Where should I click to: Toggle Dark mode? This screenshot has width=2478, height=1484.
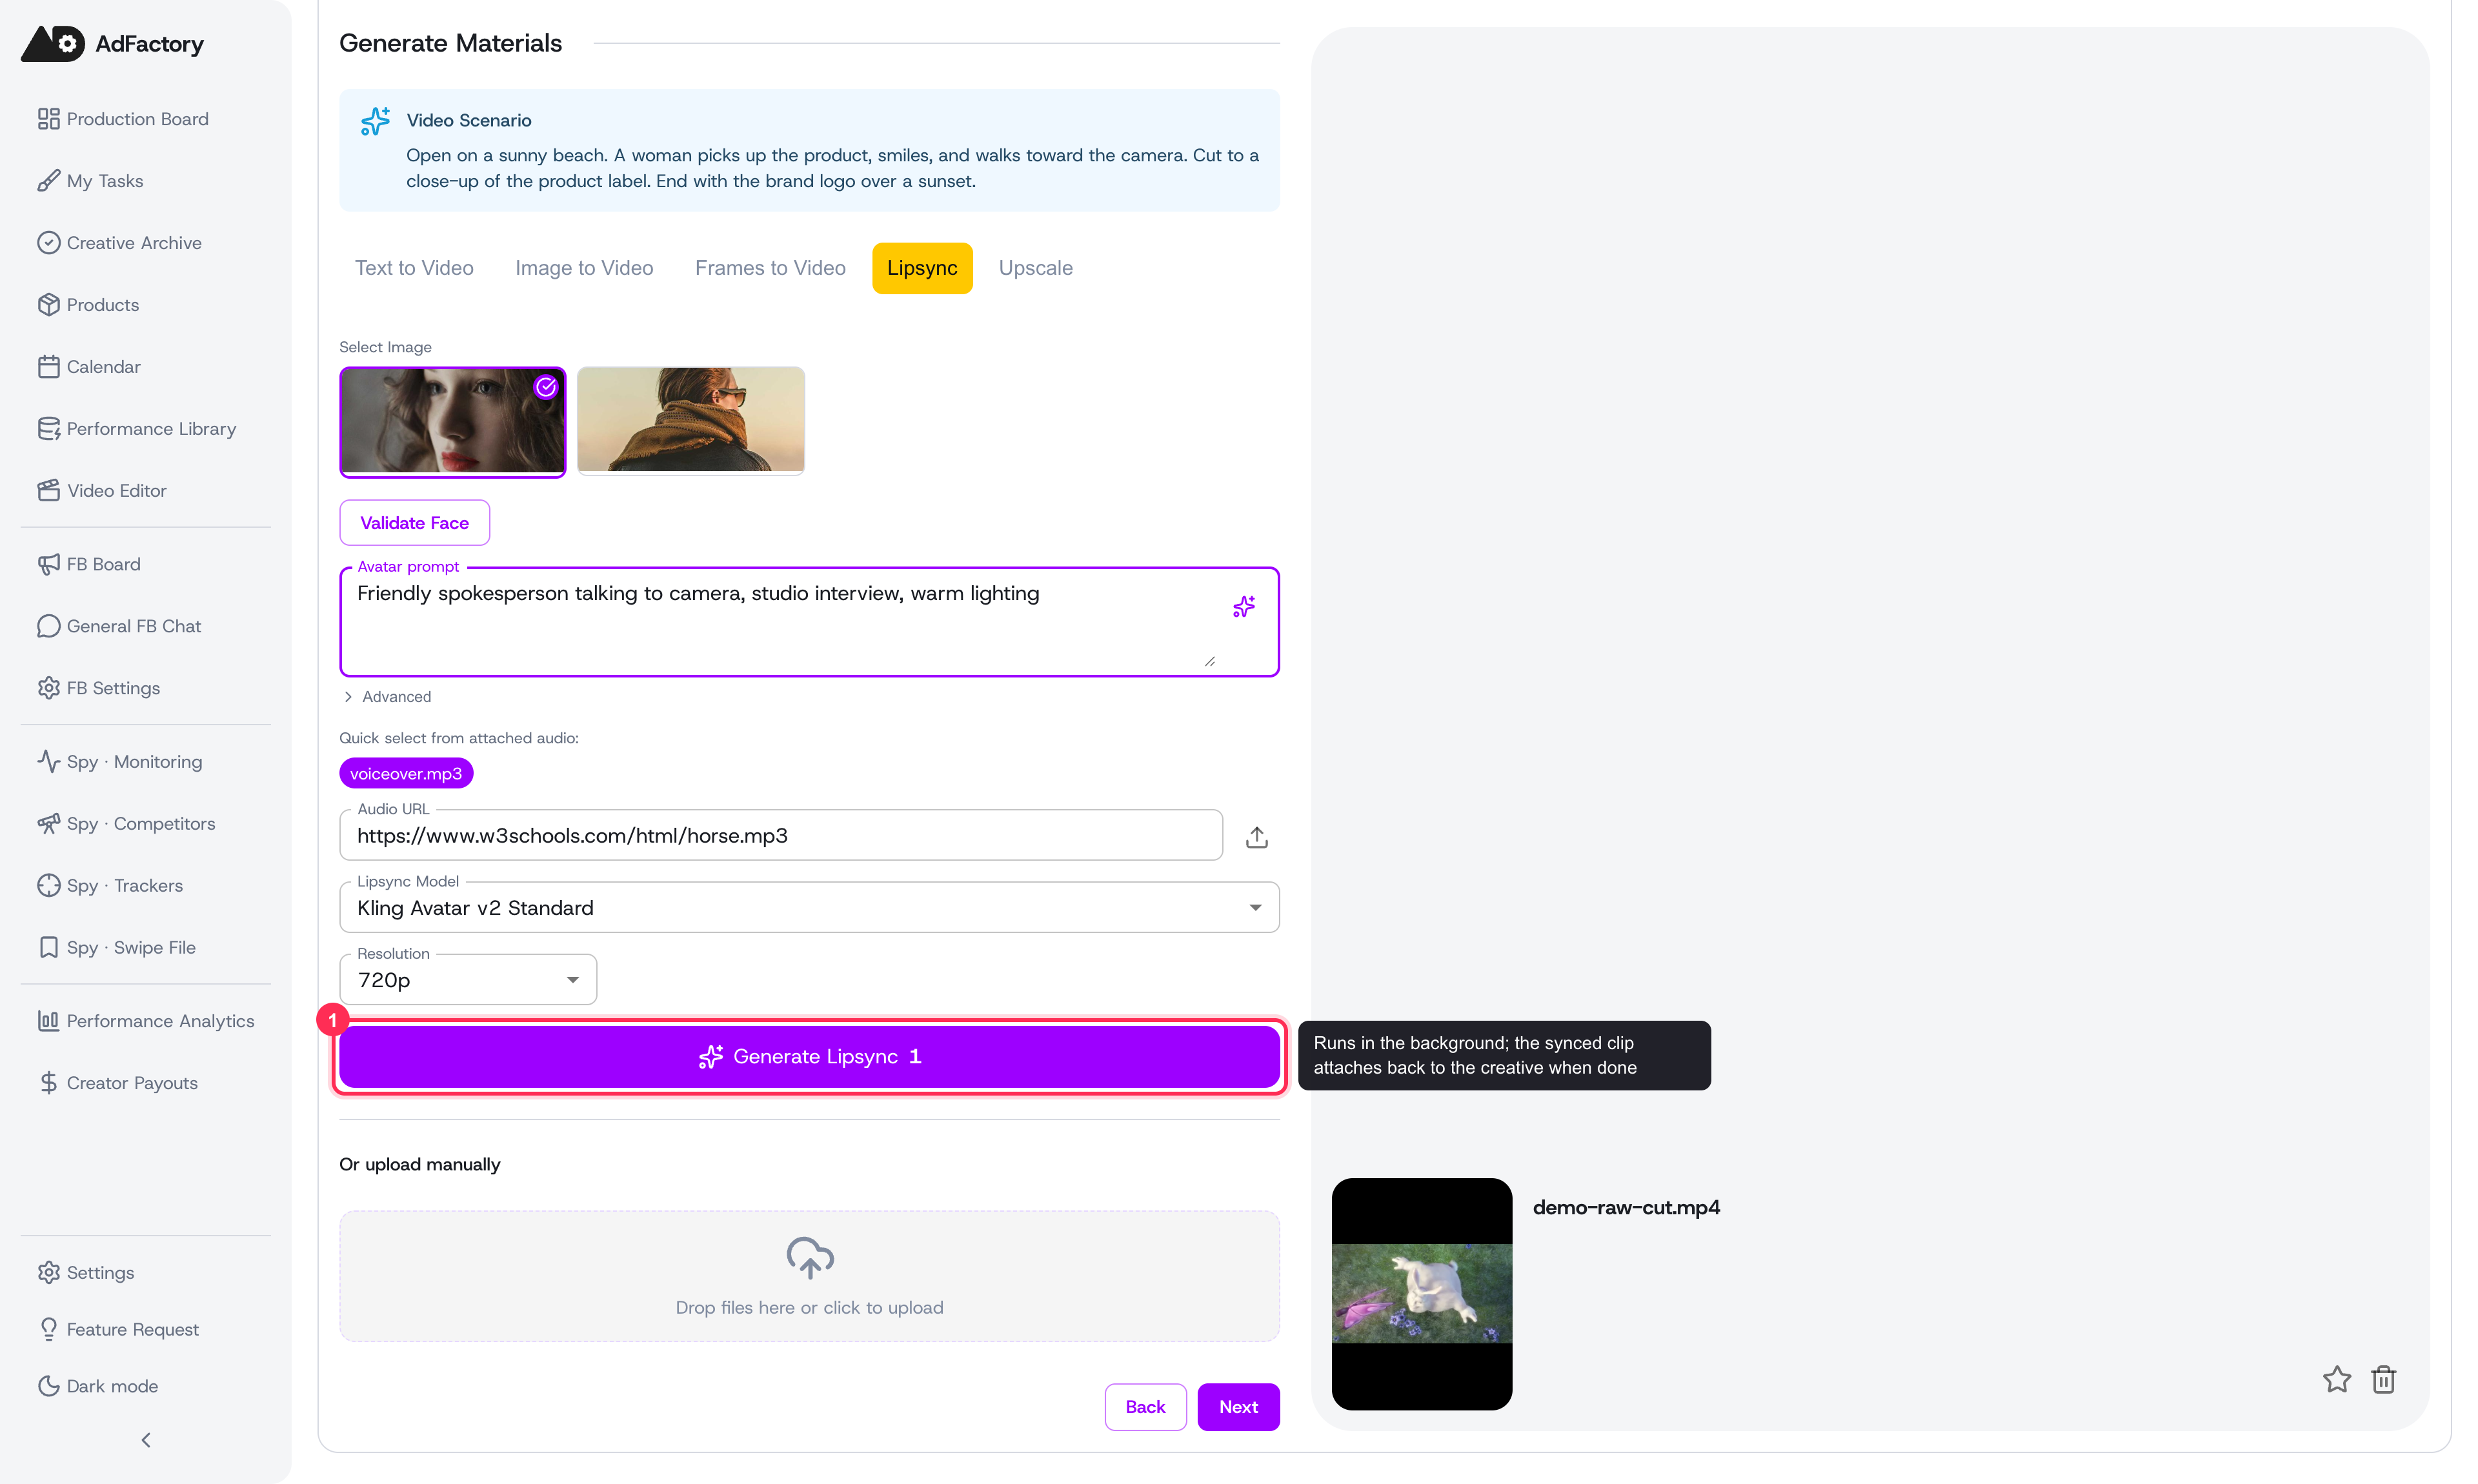(98, 1386)
